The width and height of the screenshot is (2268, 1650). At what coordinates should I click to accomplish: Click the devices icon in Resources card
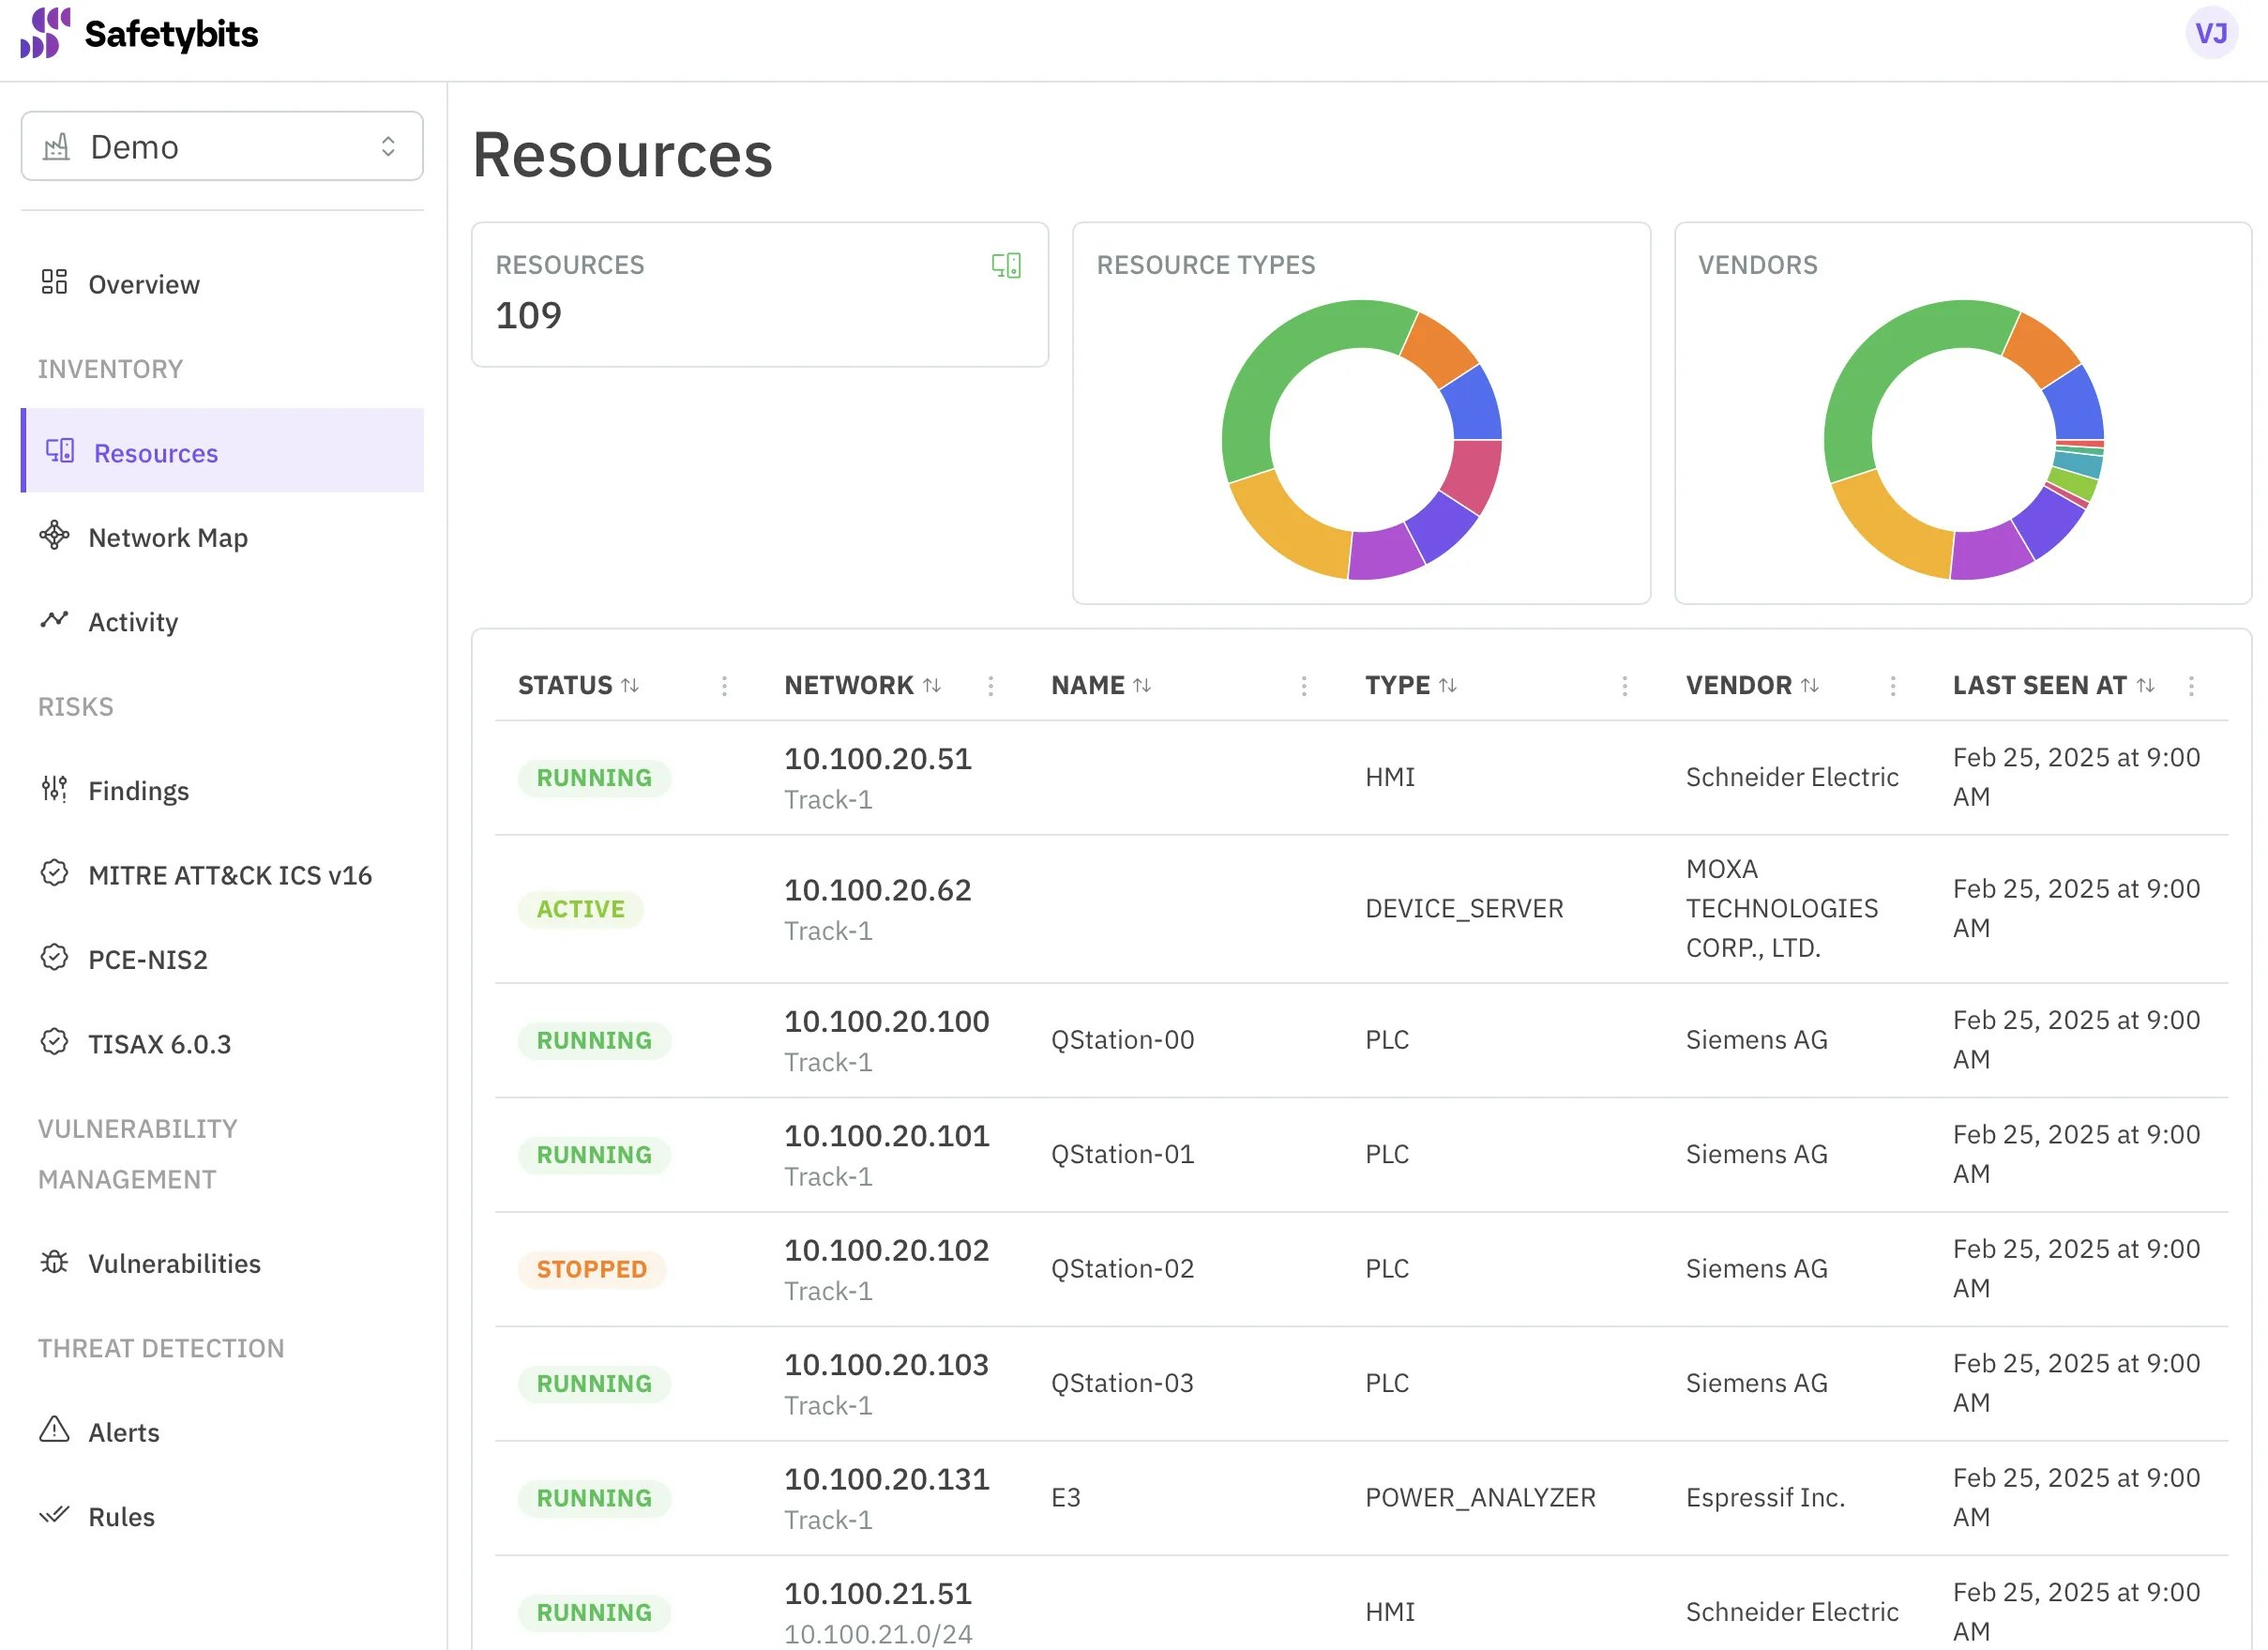(1006, 265)
